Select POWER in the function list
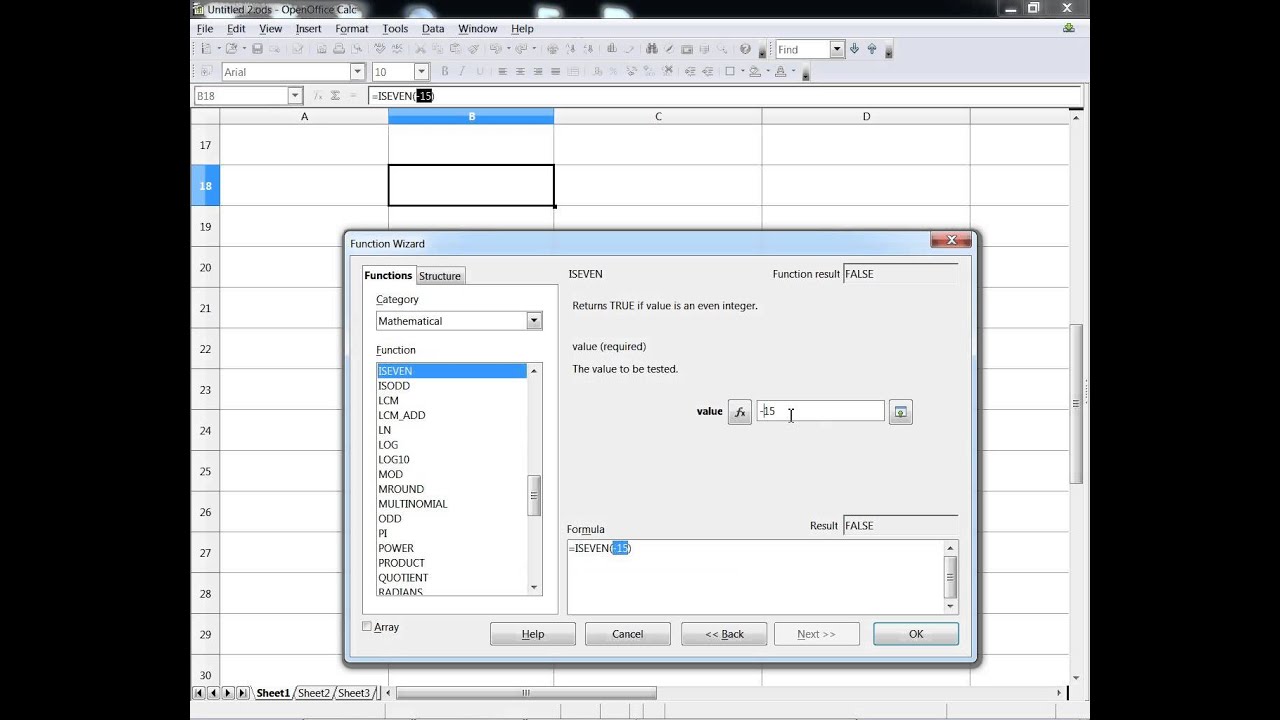This screenshot has width=1280, height=720. pos(451,548)
